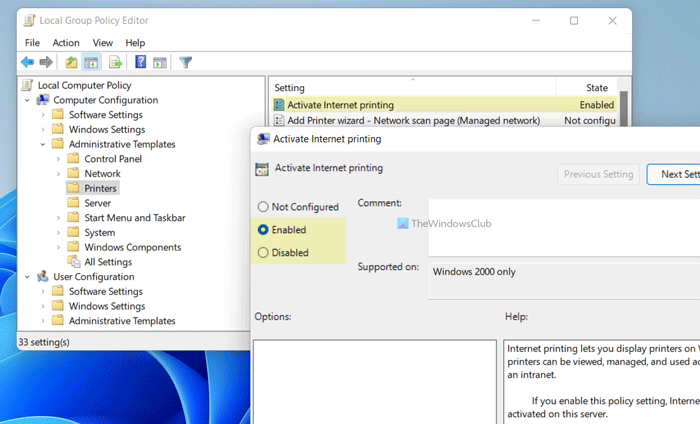Expand the Windows Components folder
Image resolution: width=700 pixels, height=424 pixels.
[x=58, y=247]
